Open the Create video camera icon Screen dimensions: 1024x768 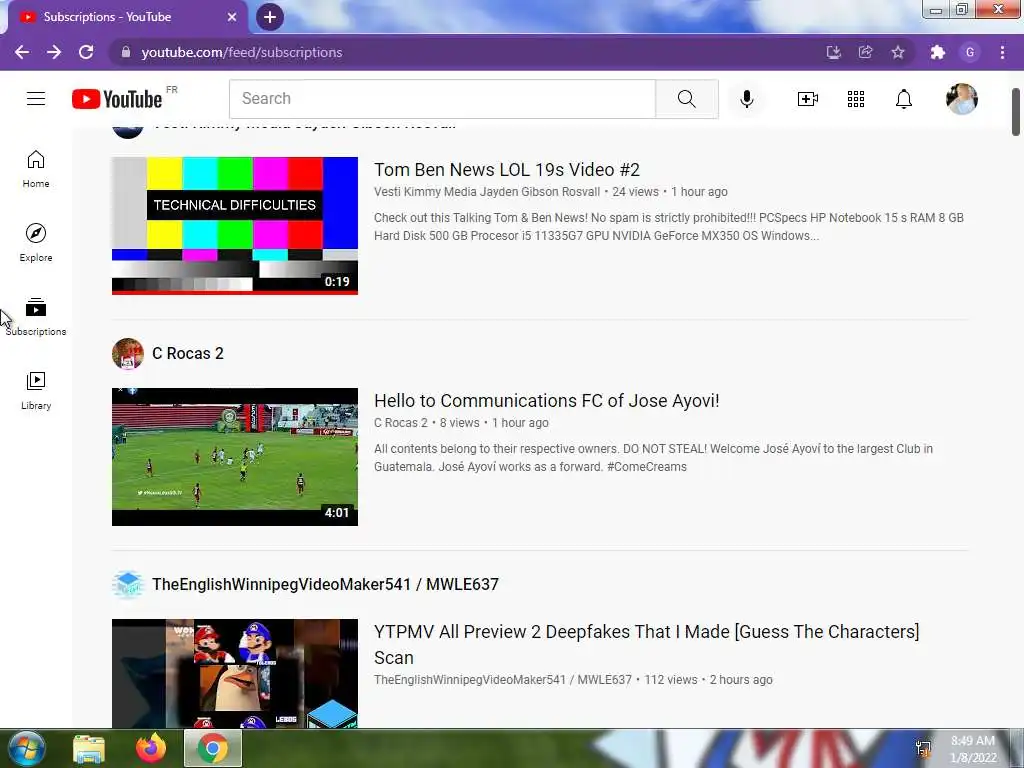click(x=808, y=99)
